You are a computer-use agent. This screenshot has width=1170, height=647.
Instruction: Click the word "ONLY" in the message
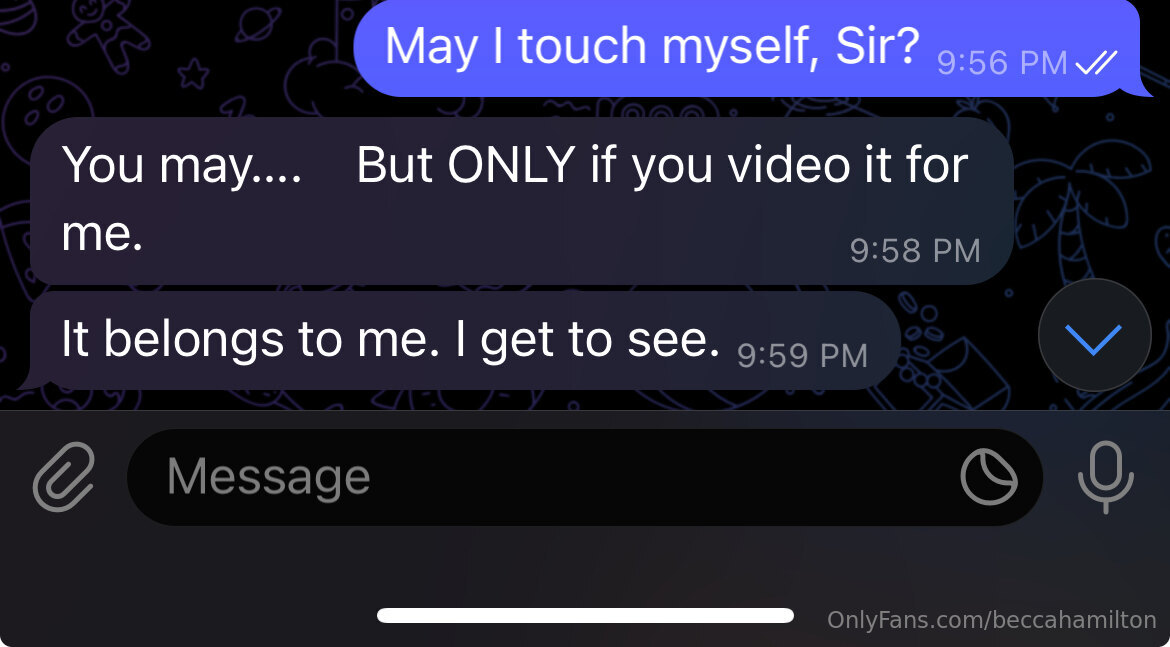pos(511,165)
